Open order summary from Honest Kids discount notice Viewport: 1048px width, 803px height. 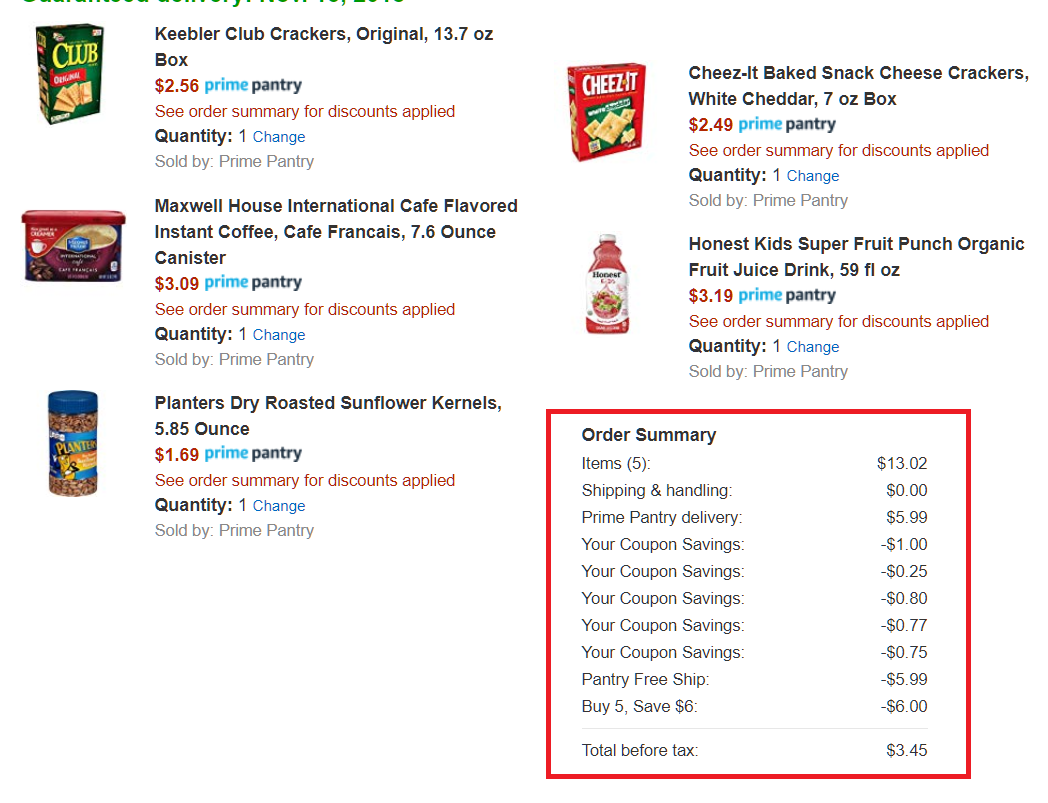point(838,321)
